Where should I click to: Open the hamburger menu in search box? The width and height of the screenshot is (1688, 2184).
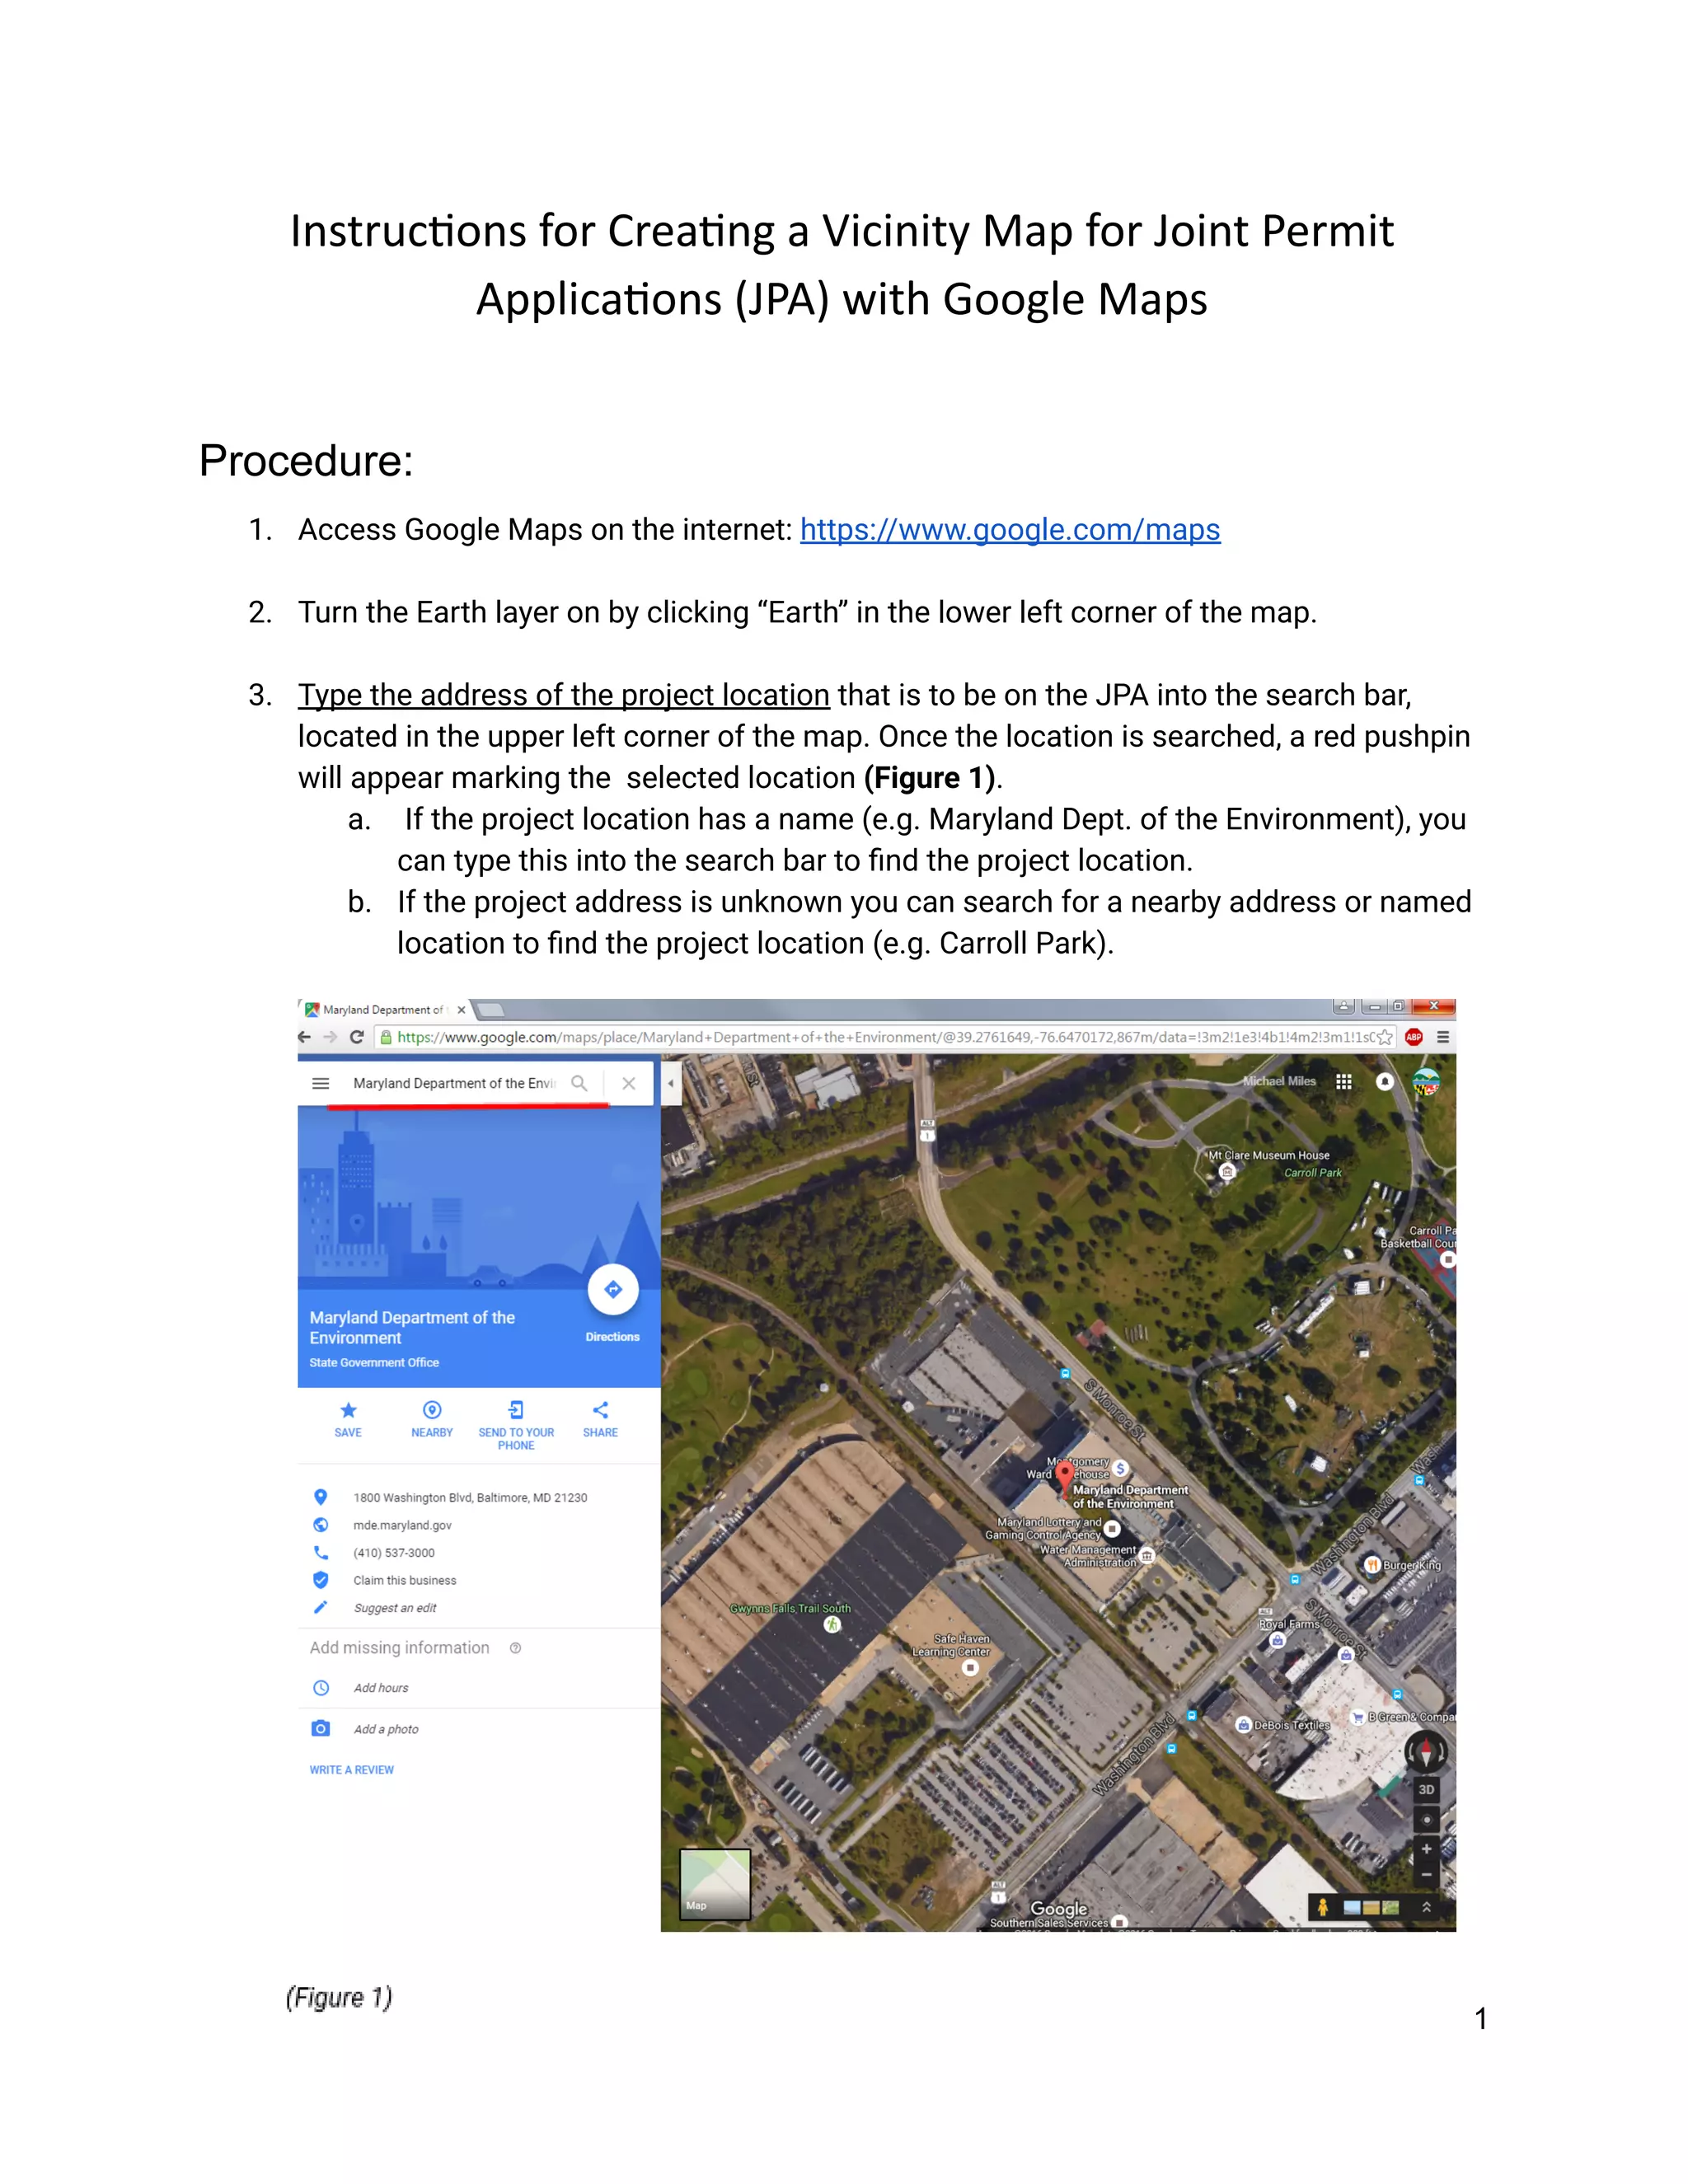320,1083
